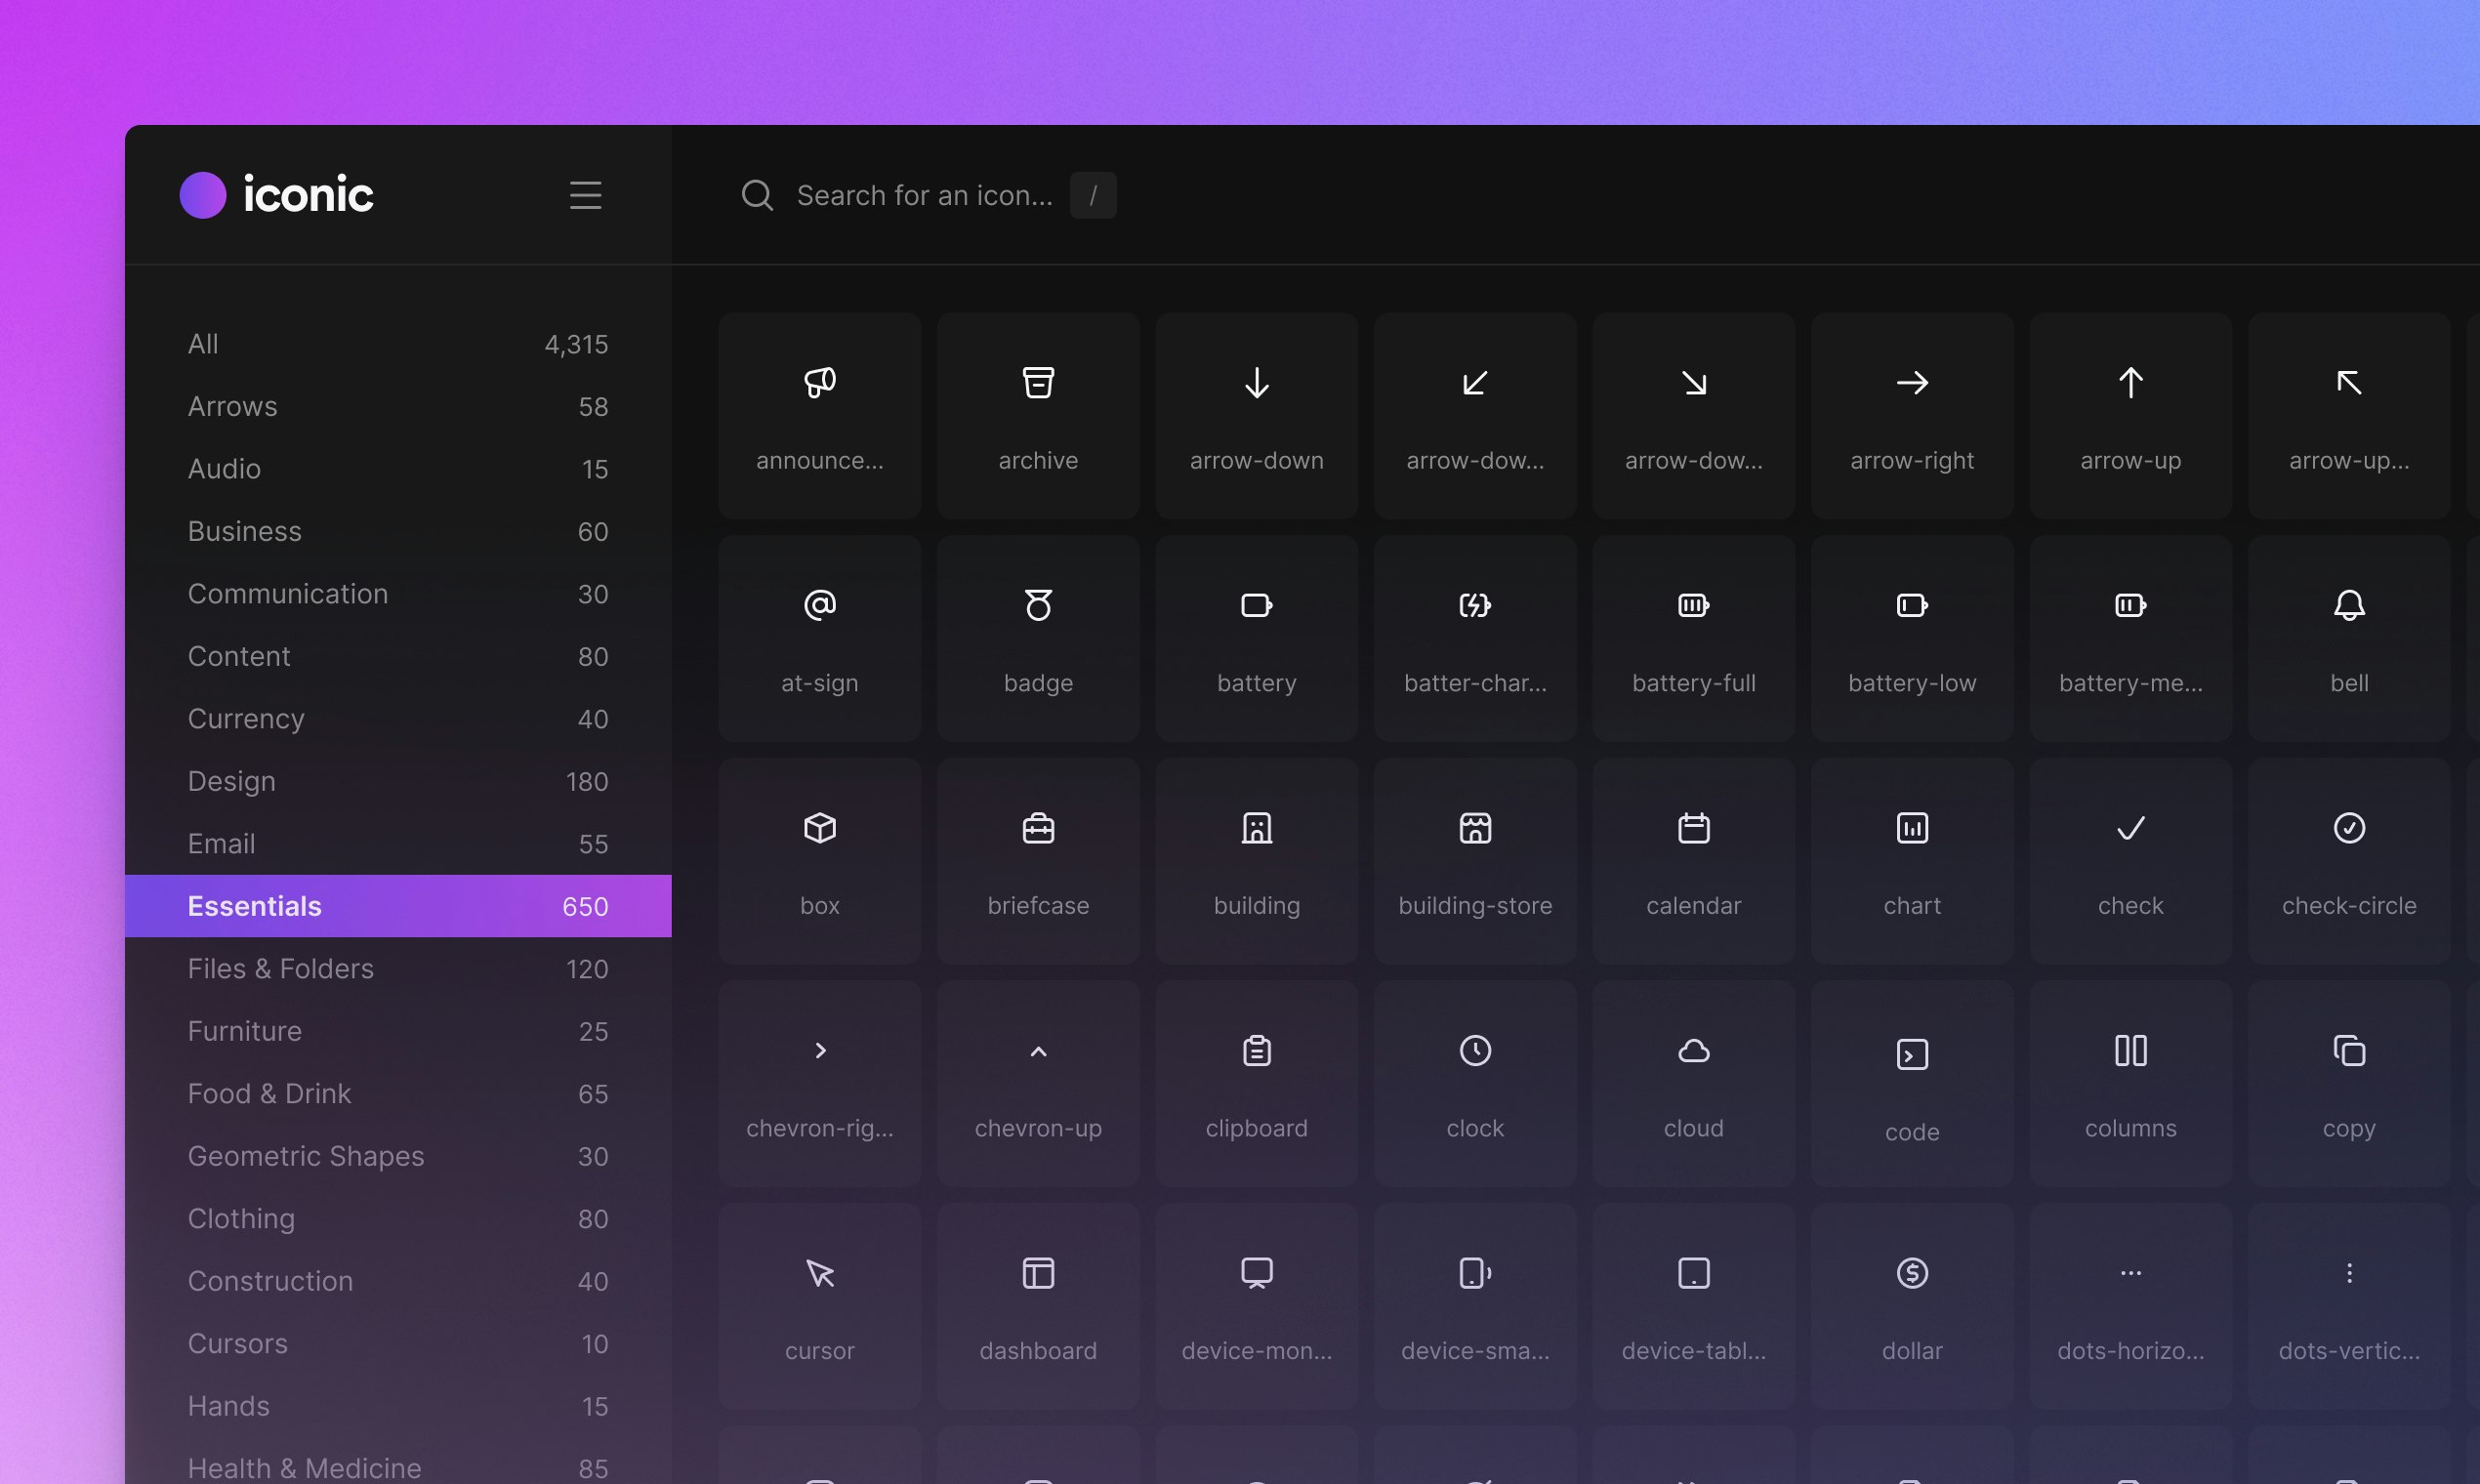This screenshot has height=1484, width=2480.
Task: Click the search magnifier icon
Action: [x=757, y=195]
